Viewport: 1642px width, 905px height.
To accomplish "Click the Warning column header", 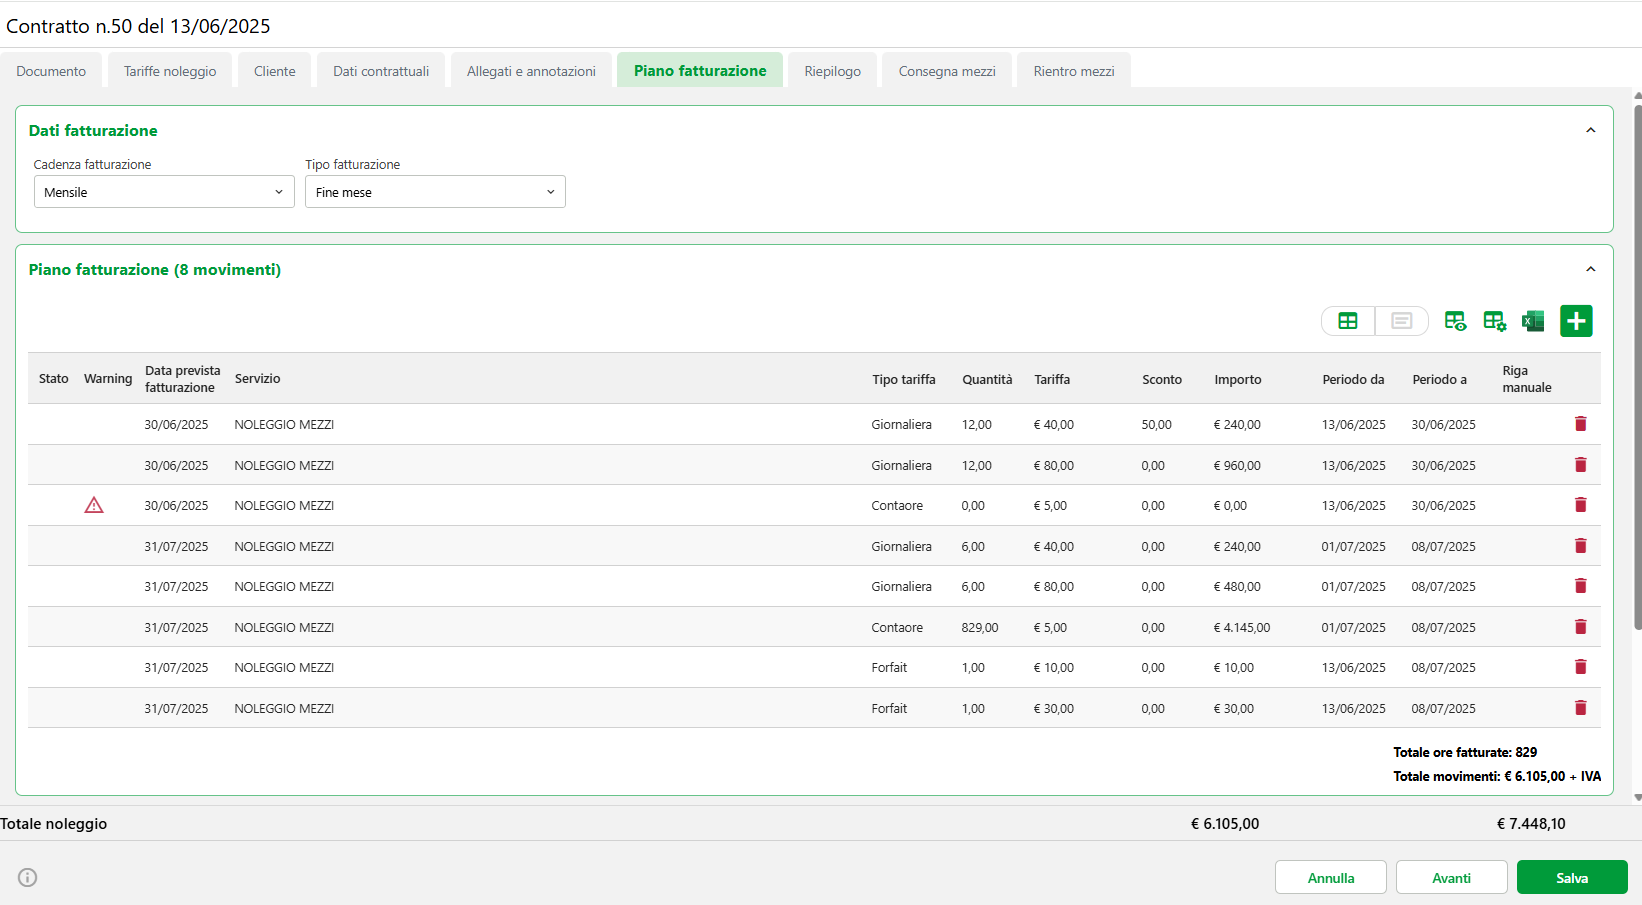I will (108, 379).
